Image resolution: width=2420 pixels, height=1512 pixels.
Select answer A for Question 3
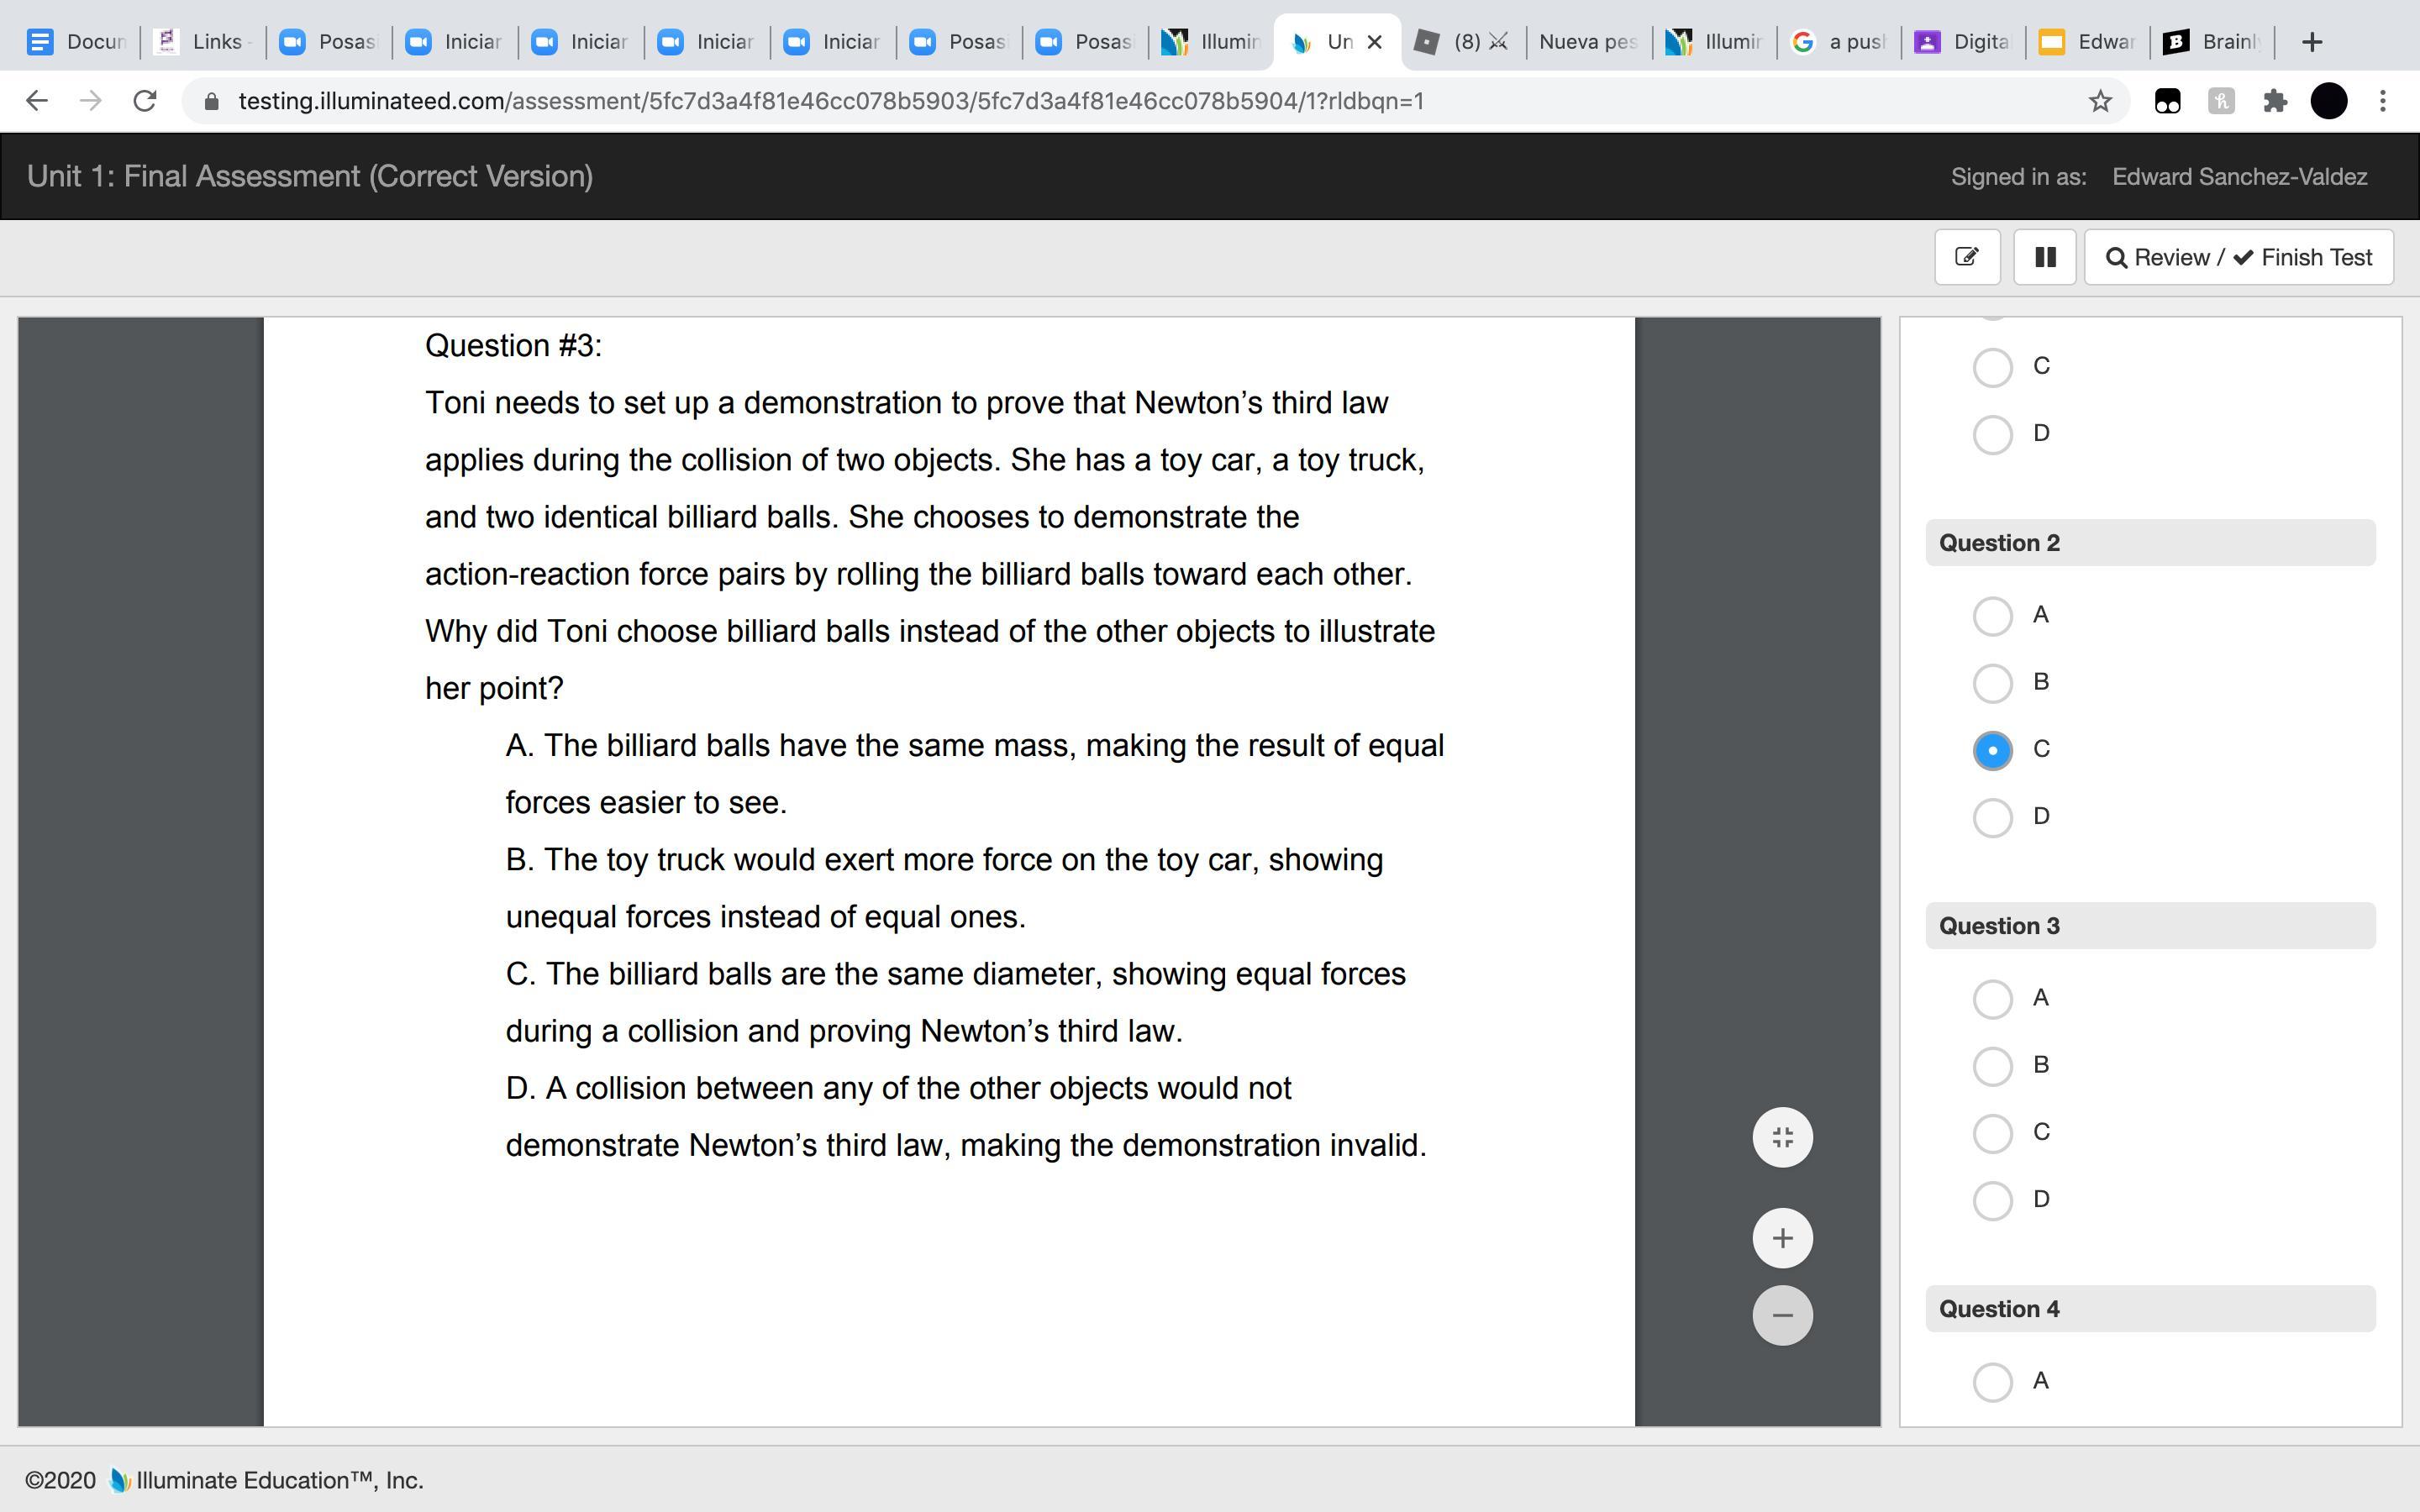1992,998
